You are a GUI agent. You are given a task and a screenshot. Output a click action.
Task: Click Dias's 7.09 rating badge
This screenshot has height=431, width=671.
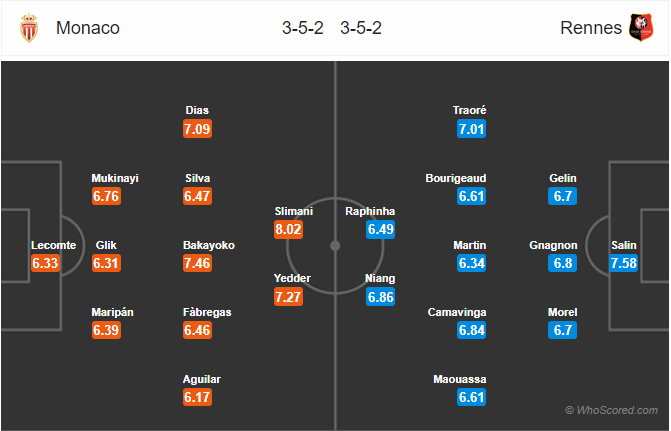[197, 129]
